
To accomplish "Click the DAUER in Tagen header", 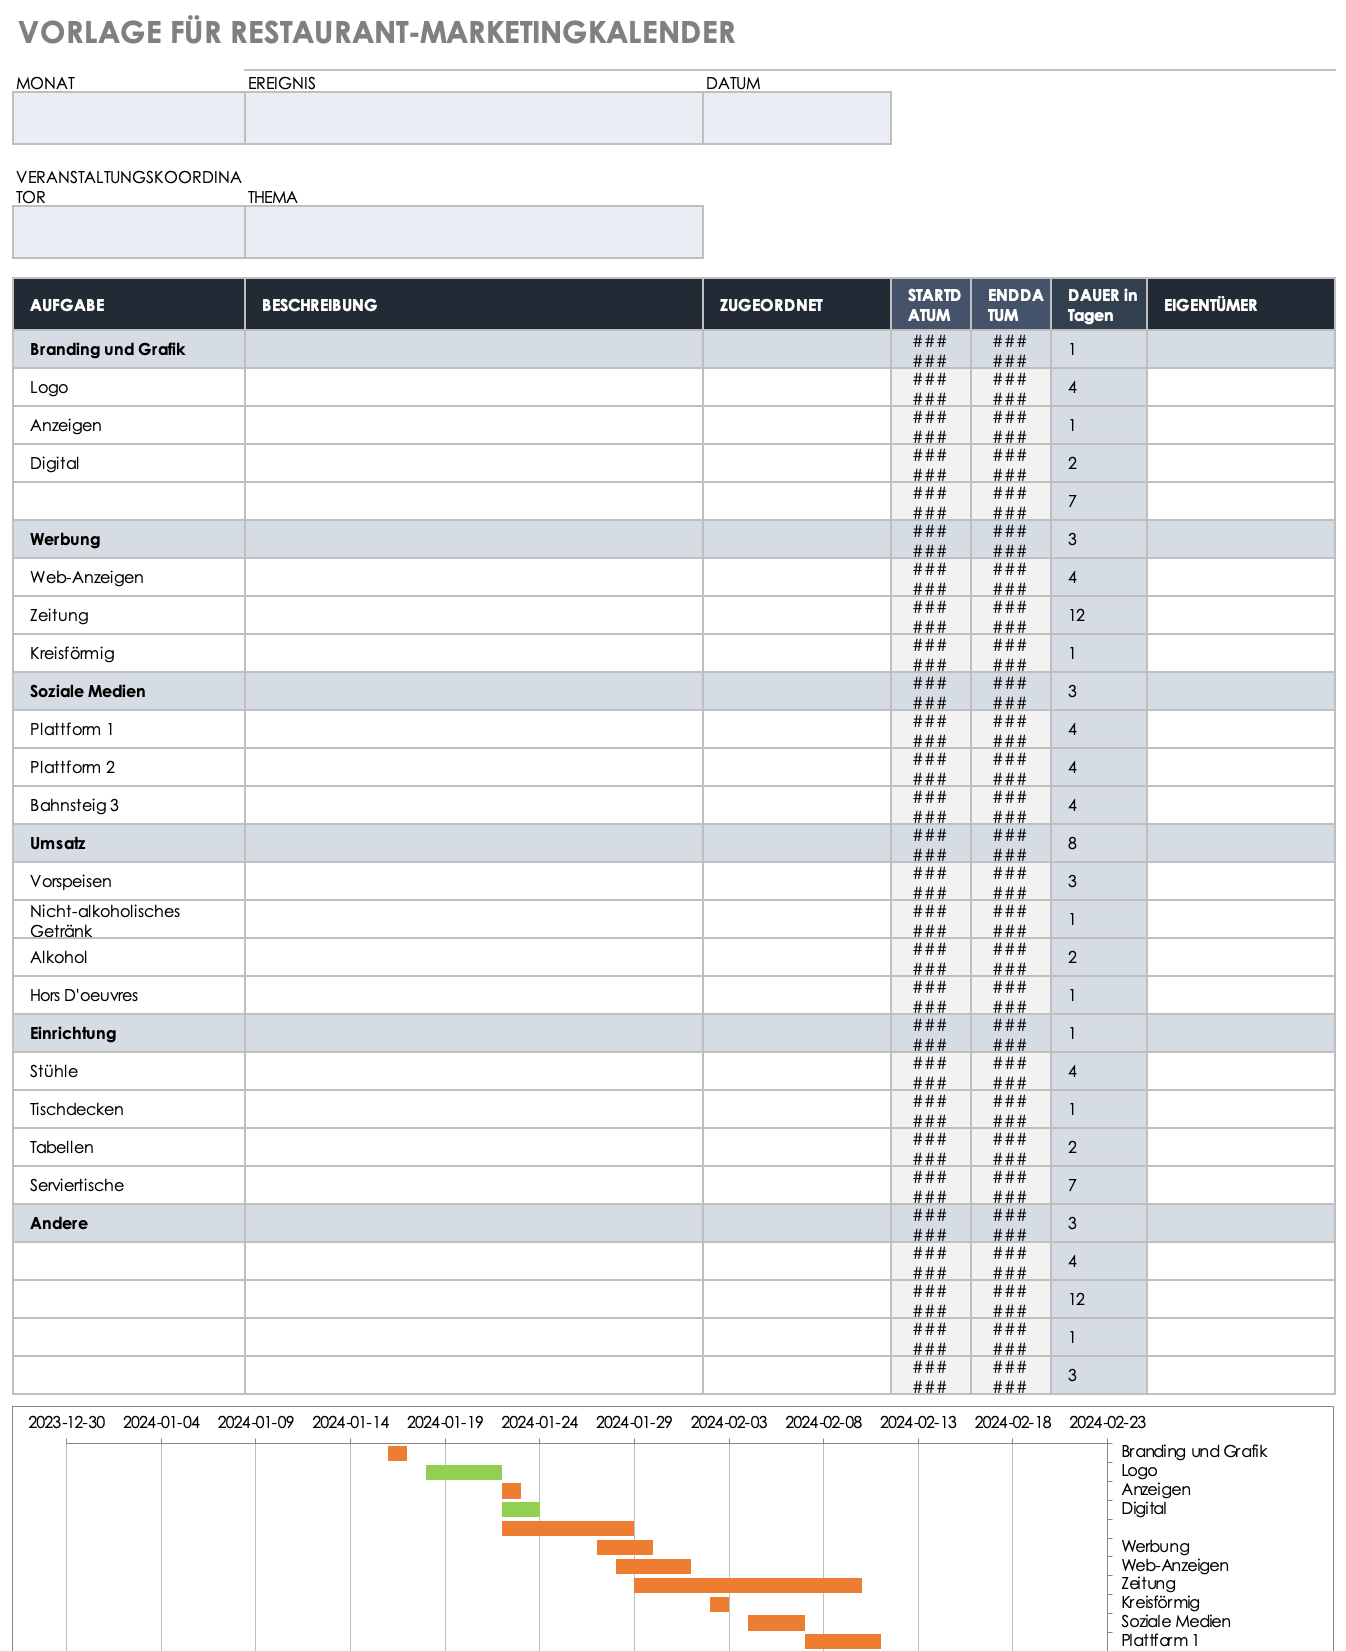I will tap(1099, 305).
